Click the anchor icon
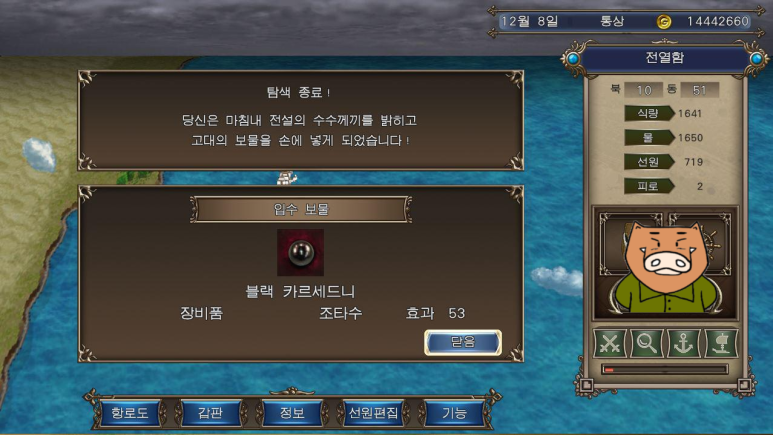Image resolution: width=773 pixels, height=435 pixels. [683, 343]
